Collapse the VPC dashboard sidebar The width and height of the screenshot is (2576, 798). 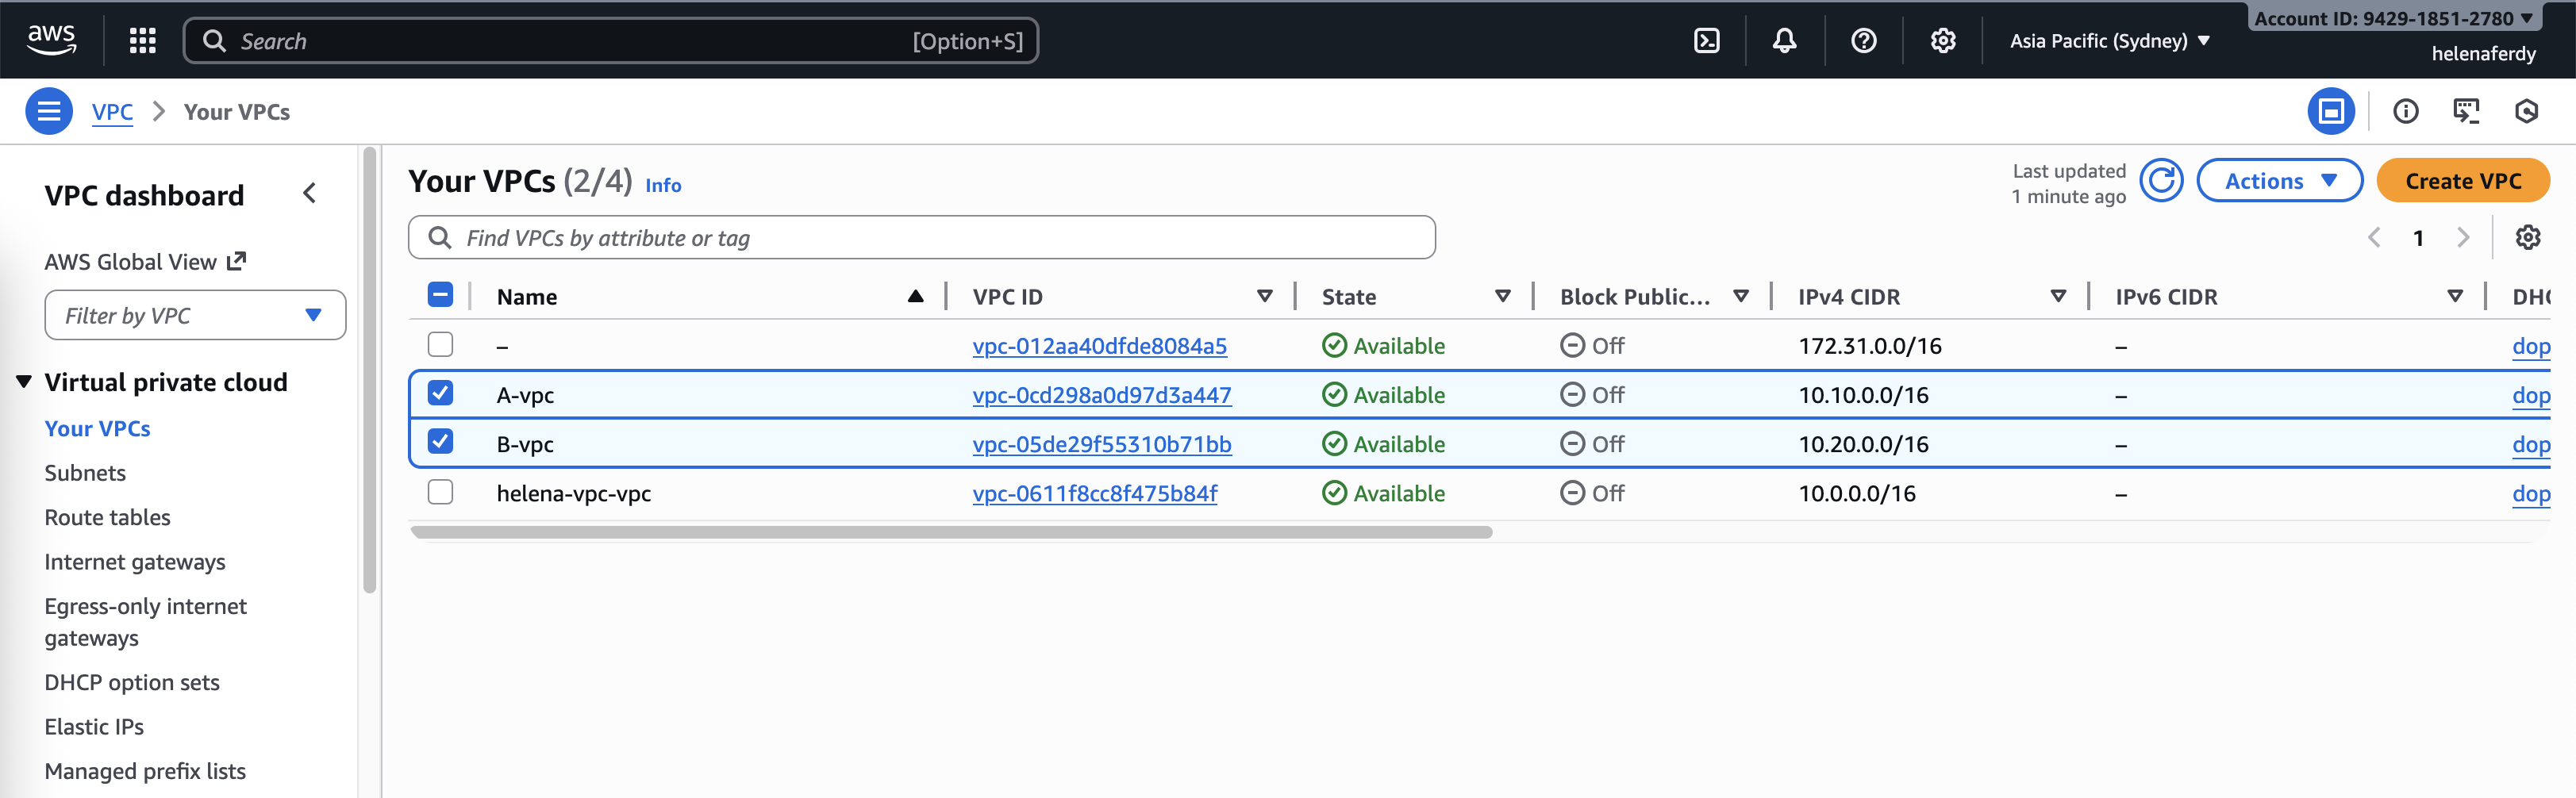[x=310, y=194]
